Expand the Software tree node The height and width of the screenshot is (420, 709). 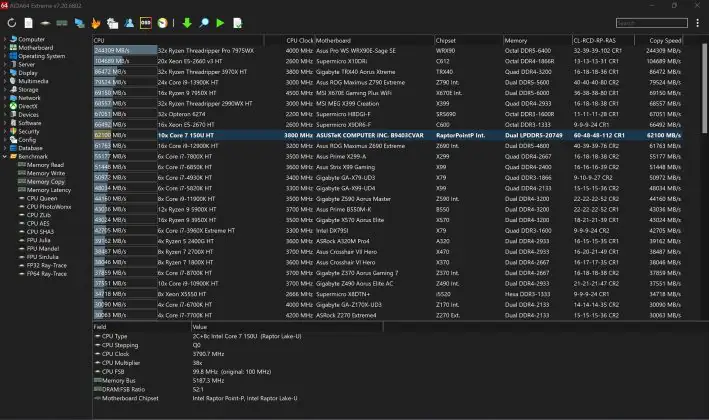tap(5, 123)
